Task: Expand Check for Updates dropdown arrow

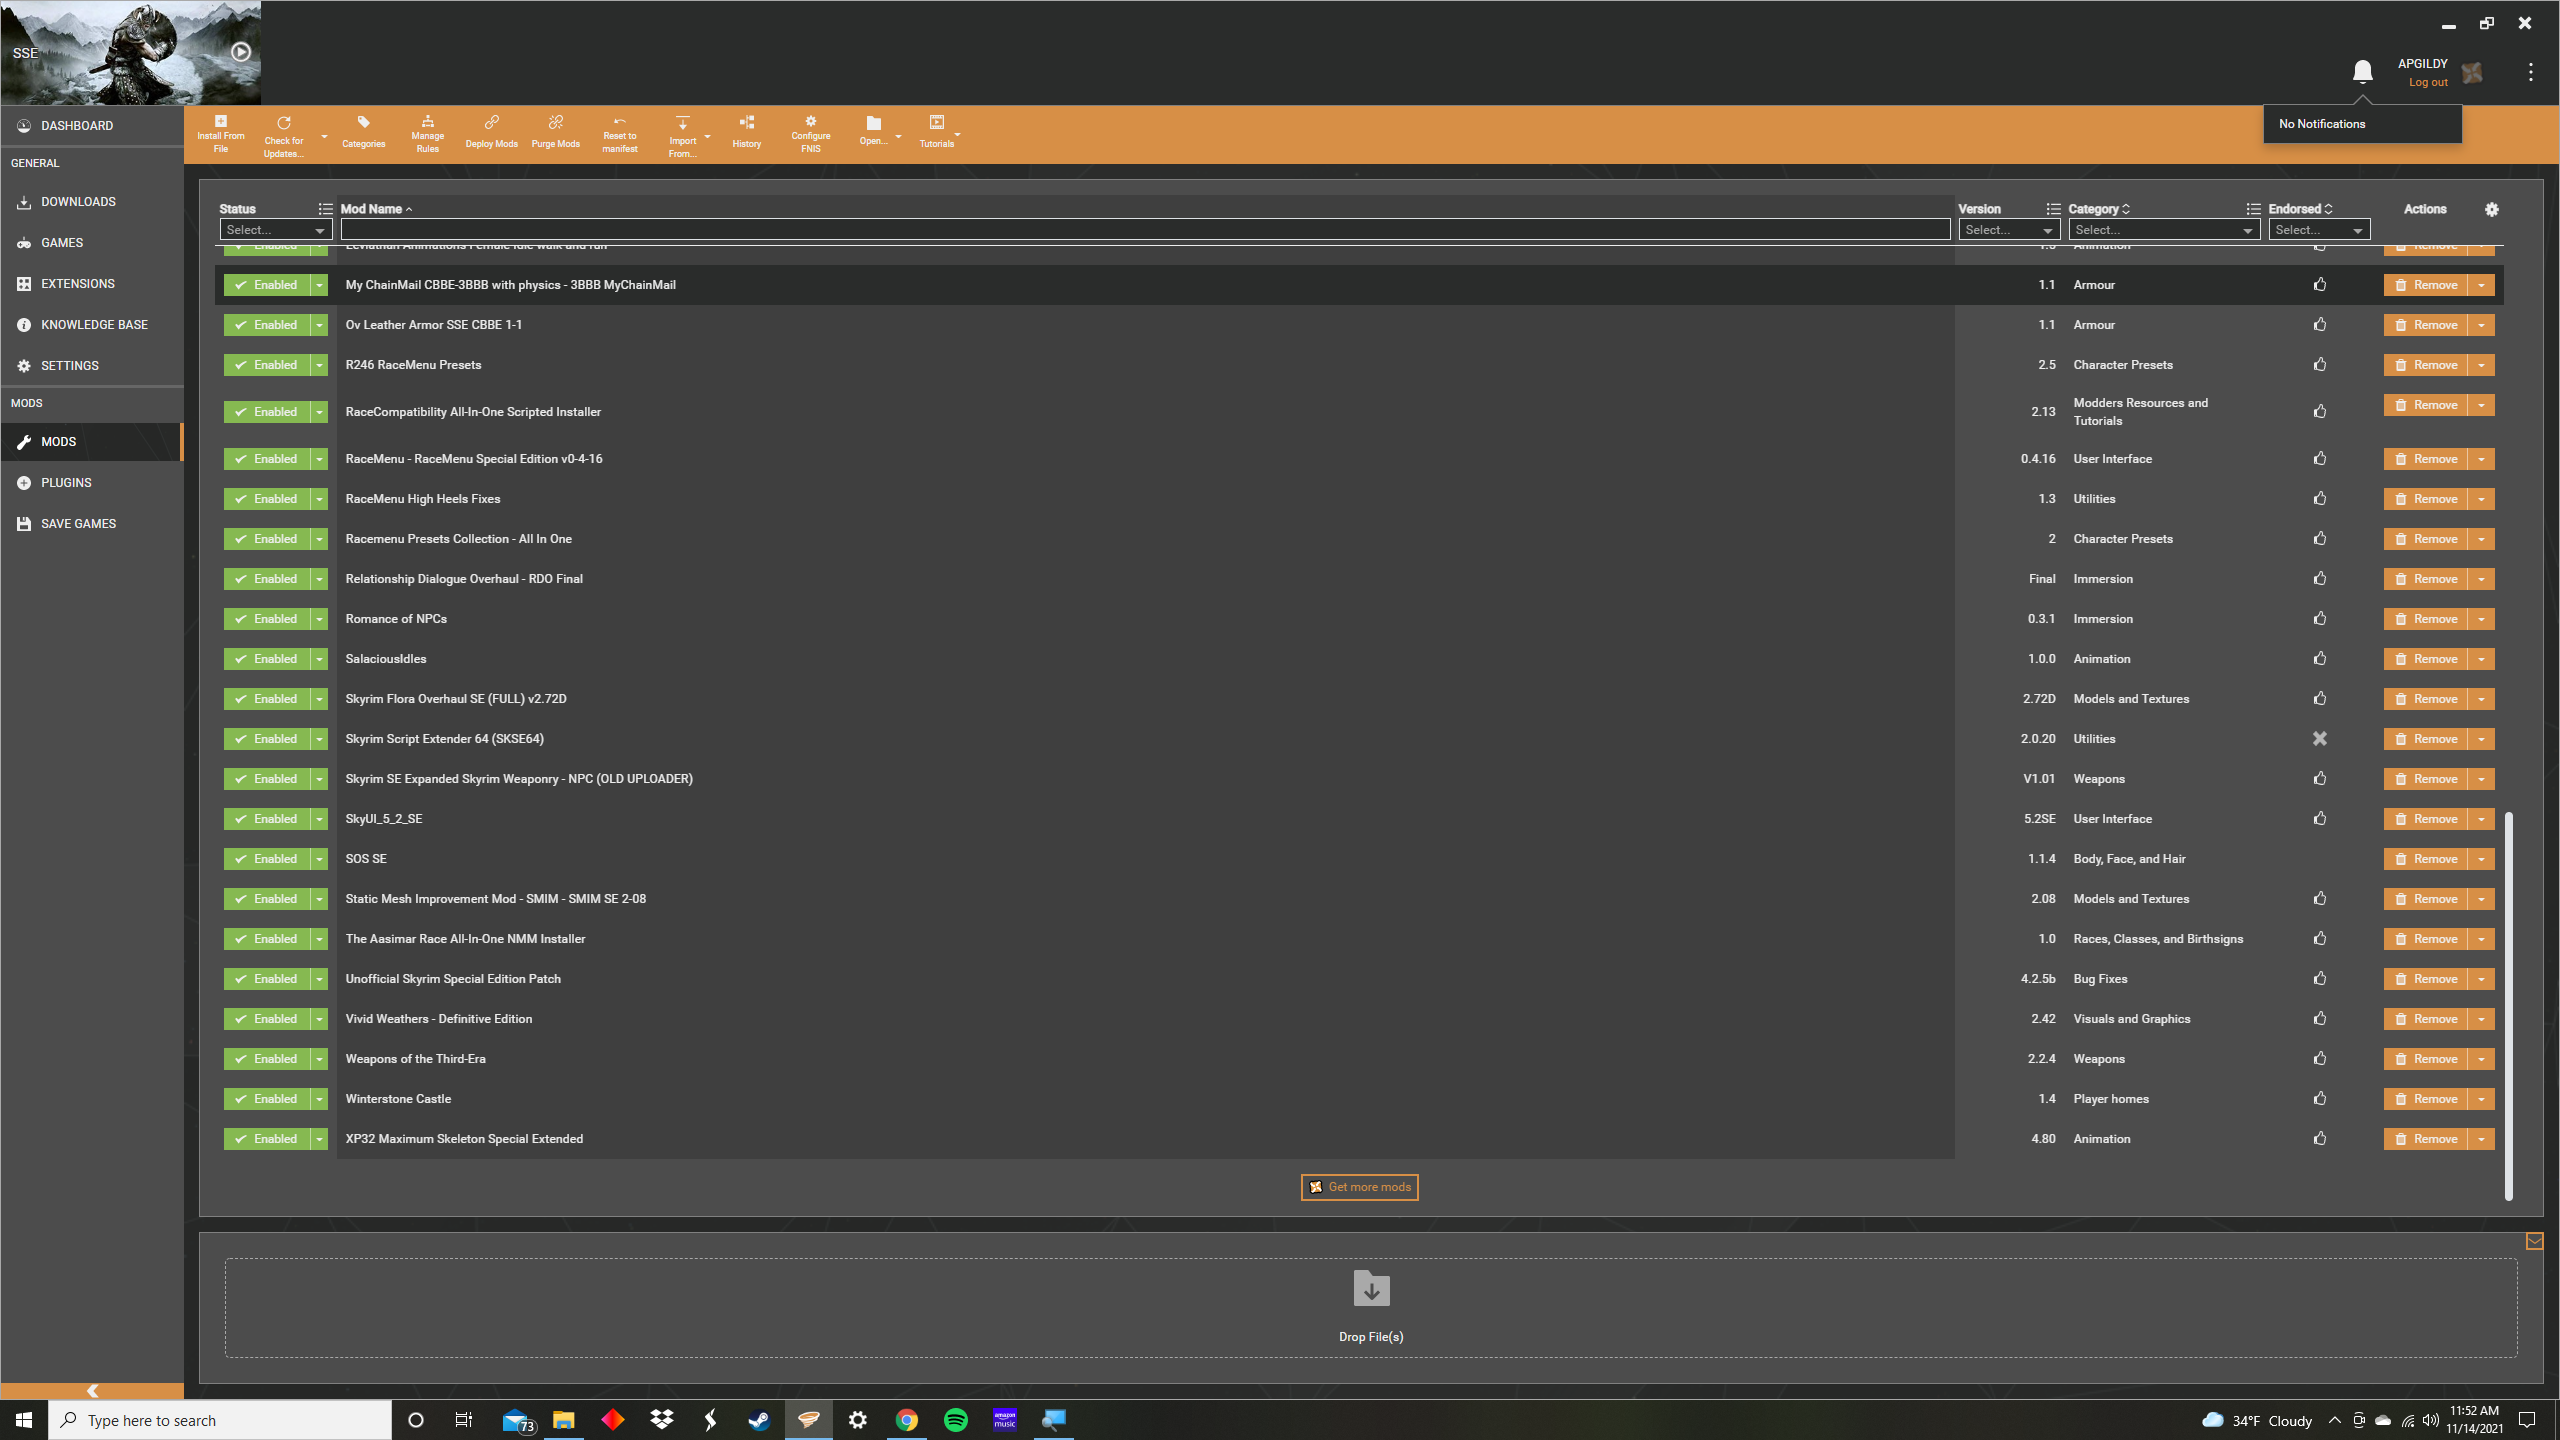Action: [x=324, y=136]
